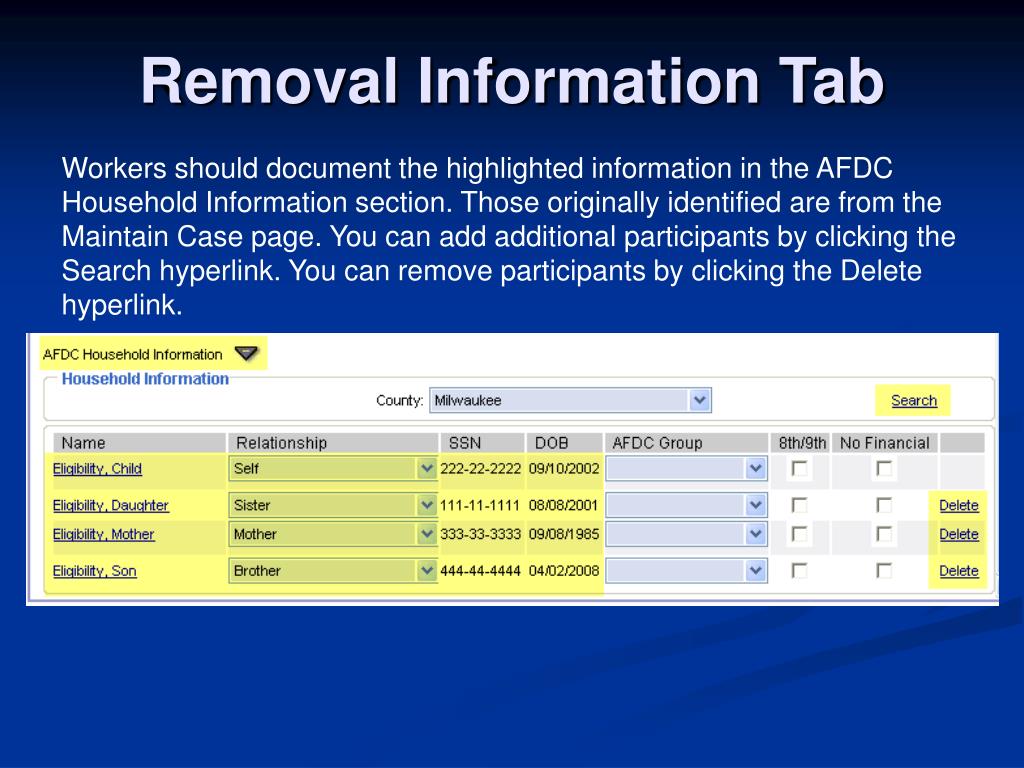Image resolution: width=1024 pixels, height=768 pixels.
Task: Select DOB 04/02/2008 cell
Action: click(x=564, y=570)
